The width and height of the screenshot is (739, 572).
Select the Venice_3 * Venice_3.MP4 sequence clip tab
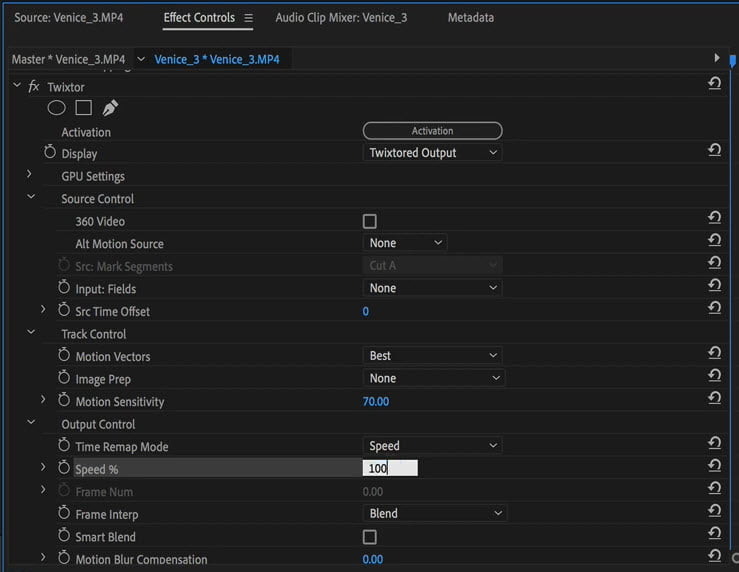point(217,59)
